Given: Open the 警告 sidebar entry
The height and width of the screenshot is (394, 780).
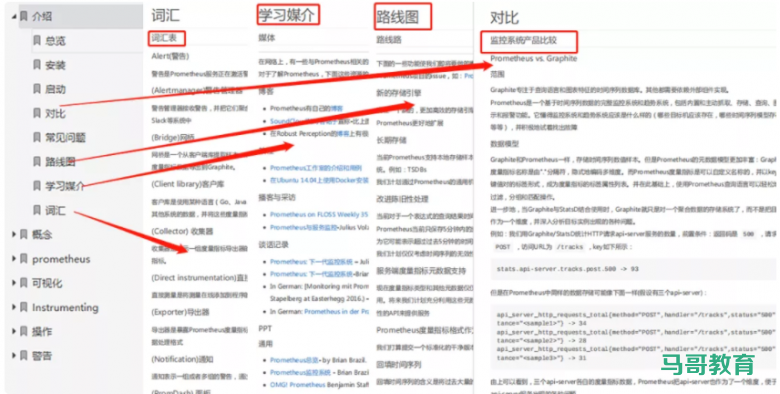Looking at the screenshot, I should (x=42, y=356).
